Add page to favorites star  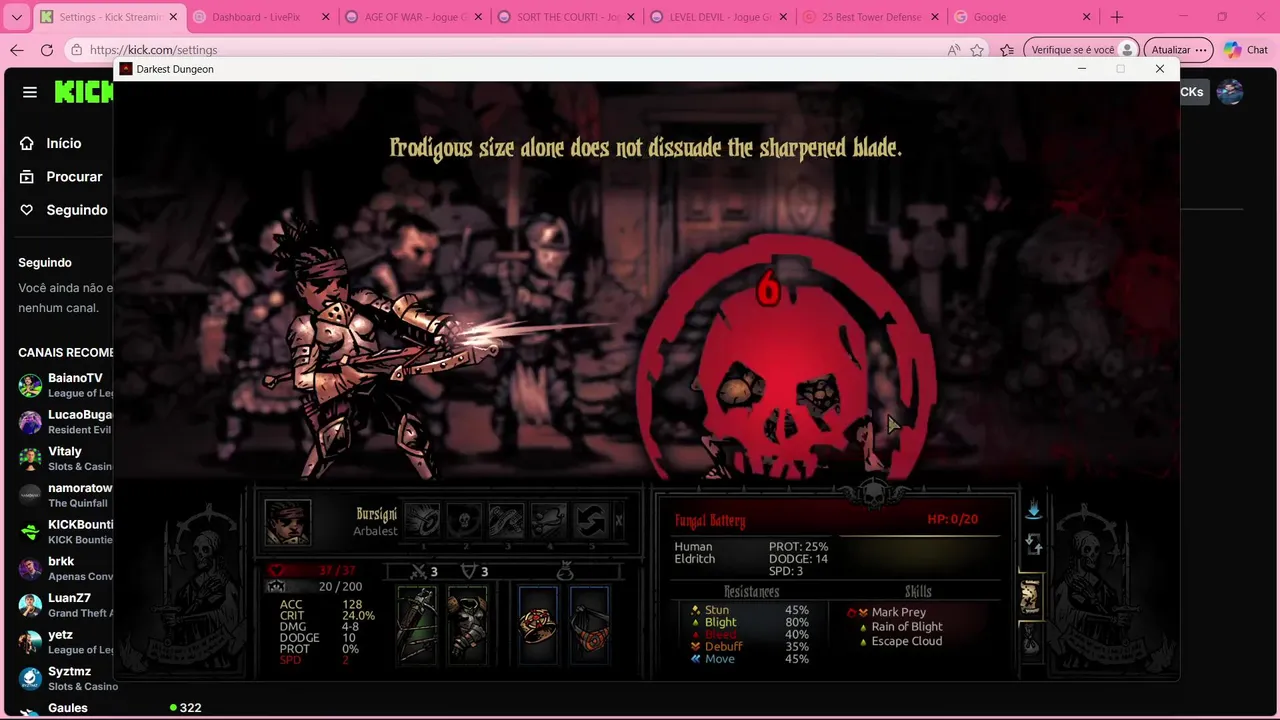pyautogui.click(x=977, y=50)
